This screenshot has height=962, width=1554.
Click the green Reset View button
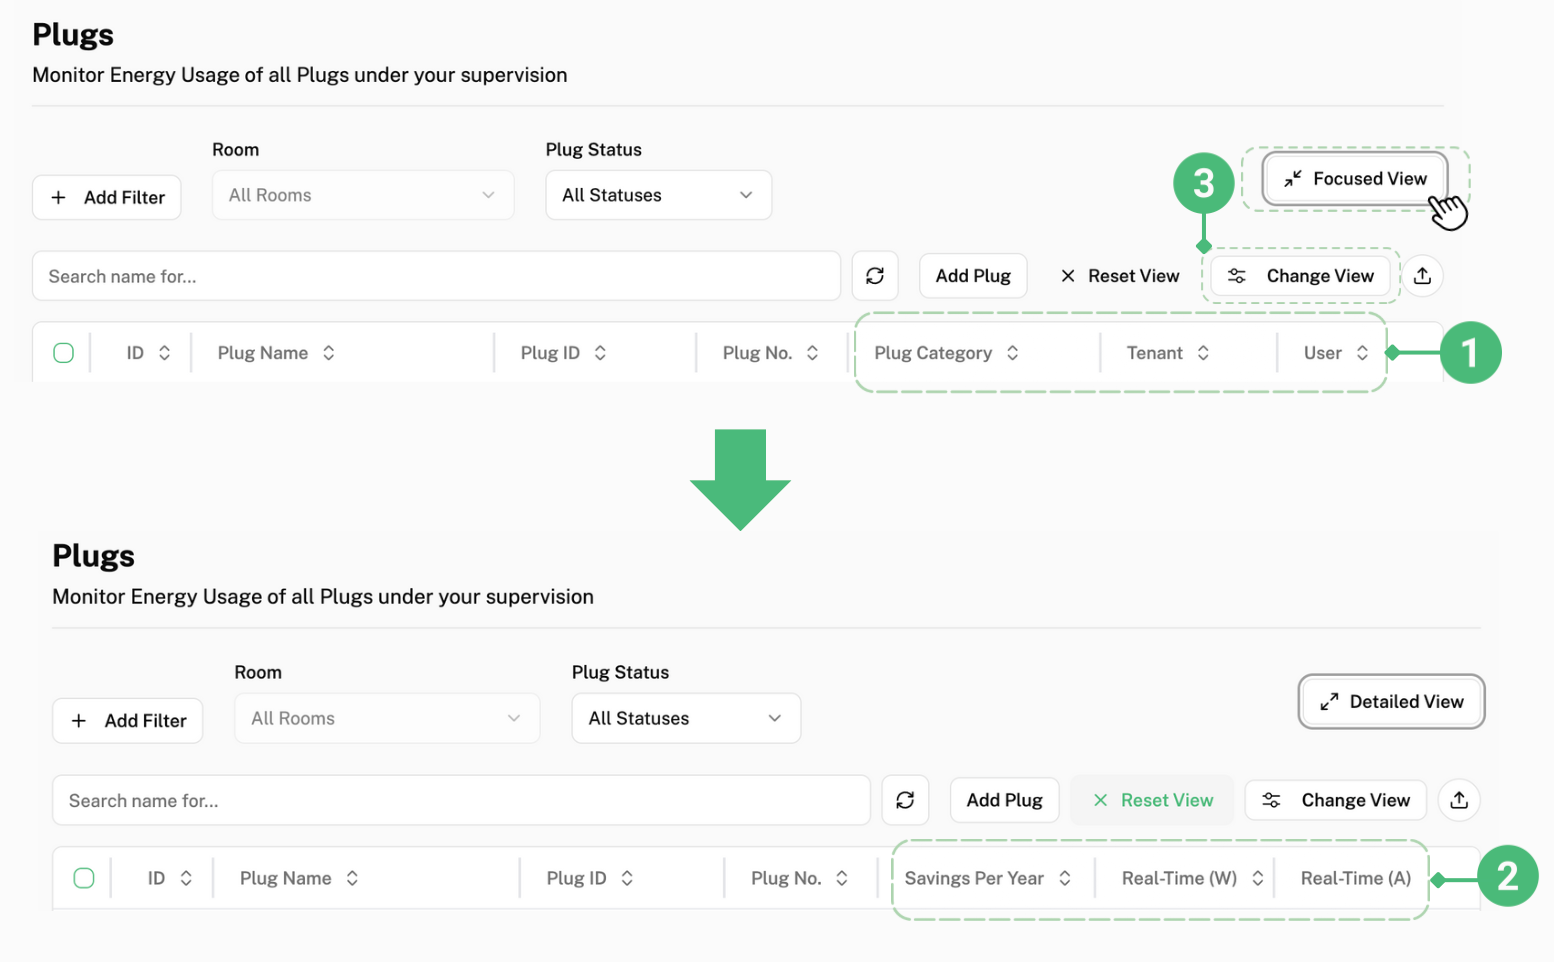click(x=1152, y=800)
